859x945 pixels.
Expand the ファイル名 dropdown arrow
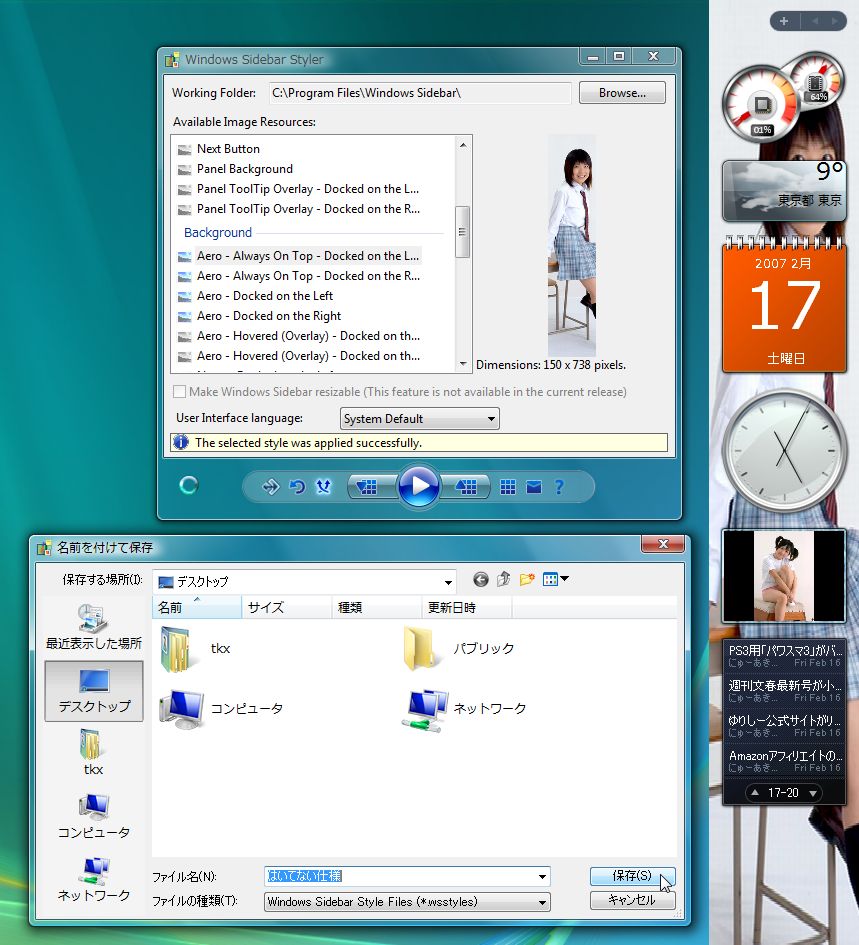(542, 876)
